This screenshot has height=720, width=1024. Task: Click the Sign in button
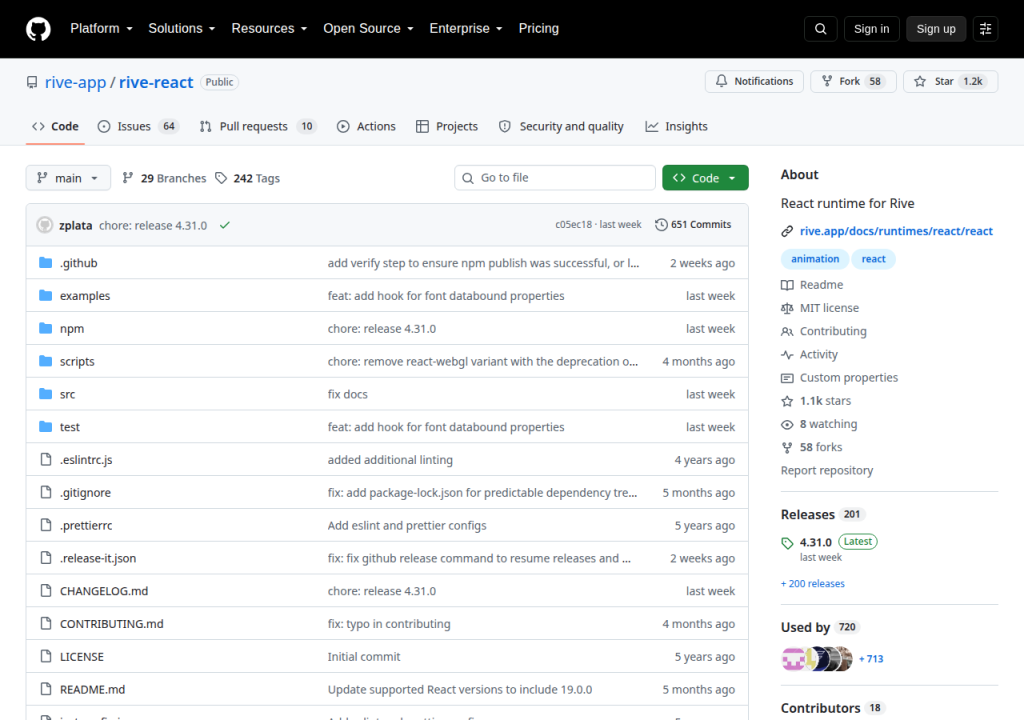click(871, 29)
